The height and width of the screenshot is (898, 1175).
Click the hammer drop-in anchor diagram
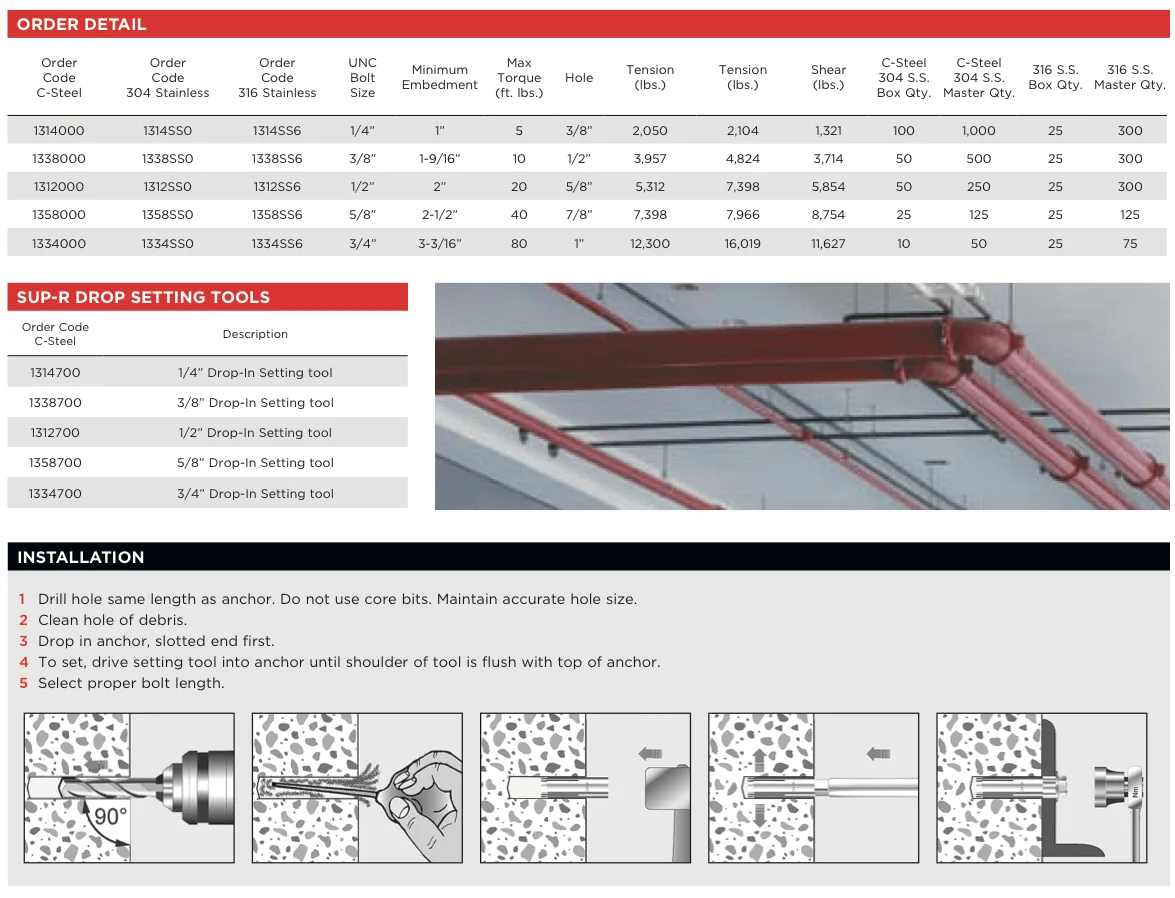click(x=585, y=788)
